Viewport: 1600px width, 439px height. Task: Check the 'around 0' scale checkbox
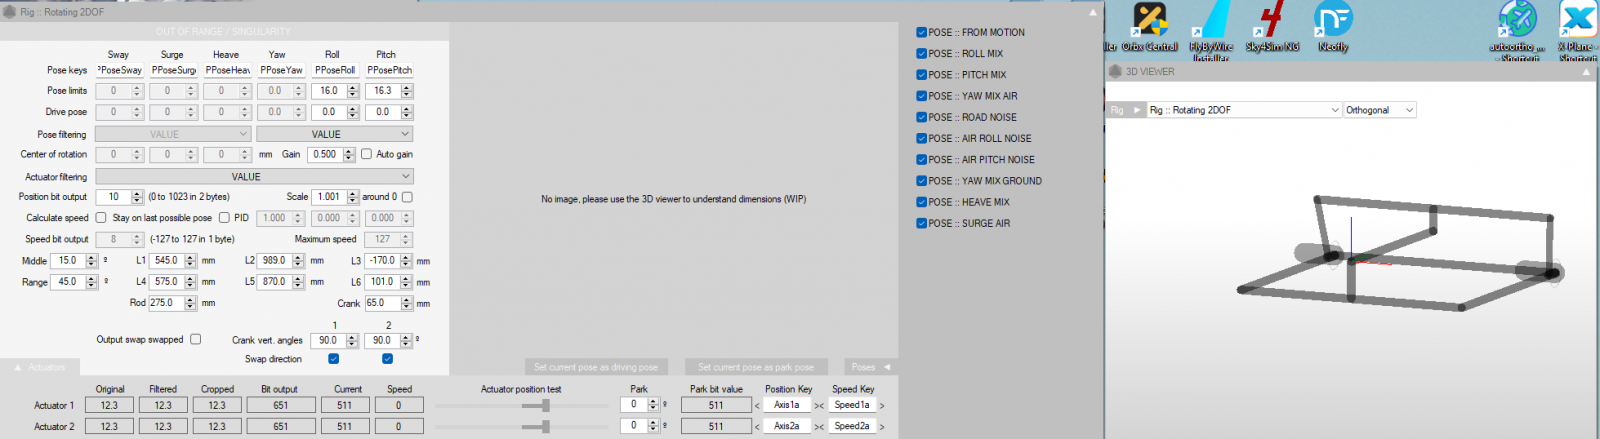pyautogui.click(x=407, y=197)
